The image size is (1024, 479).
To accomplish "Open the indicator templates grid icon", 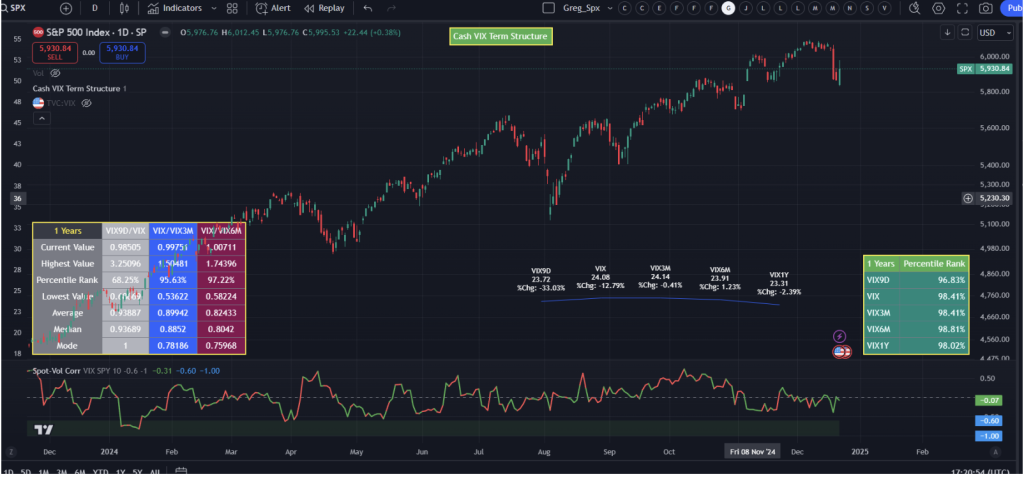I will 232,8.
